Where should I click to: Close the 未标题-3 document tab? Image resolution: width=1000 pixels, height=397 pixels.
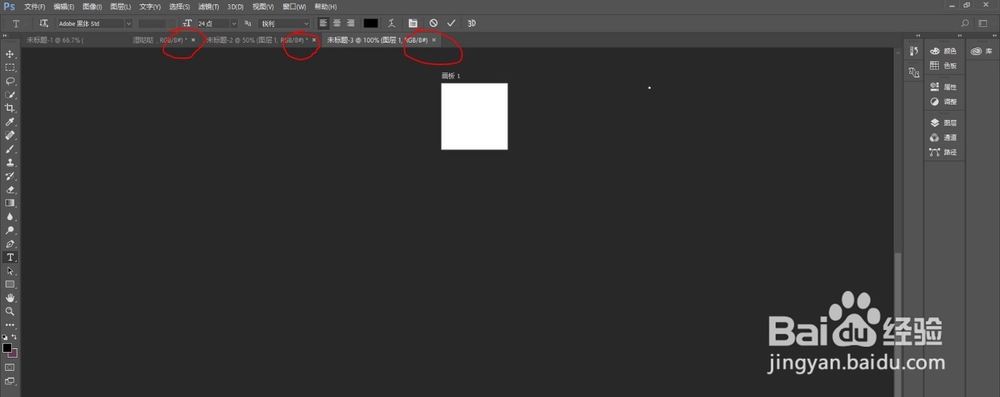(x=434, y=40)
